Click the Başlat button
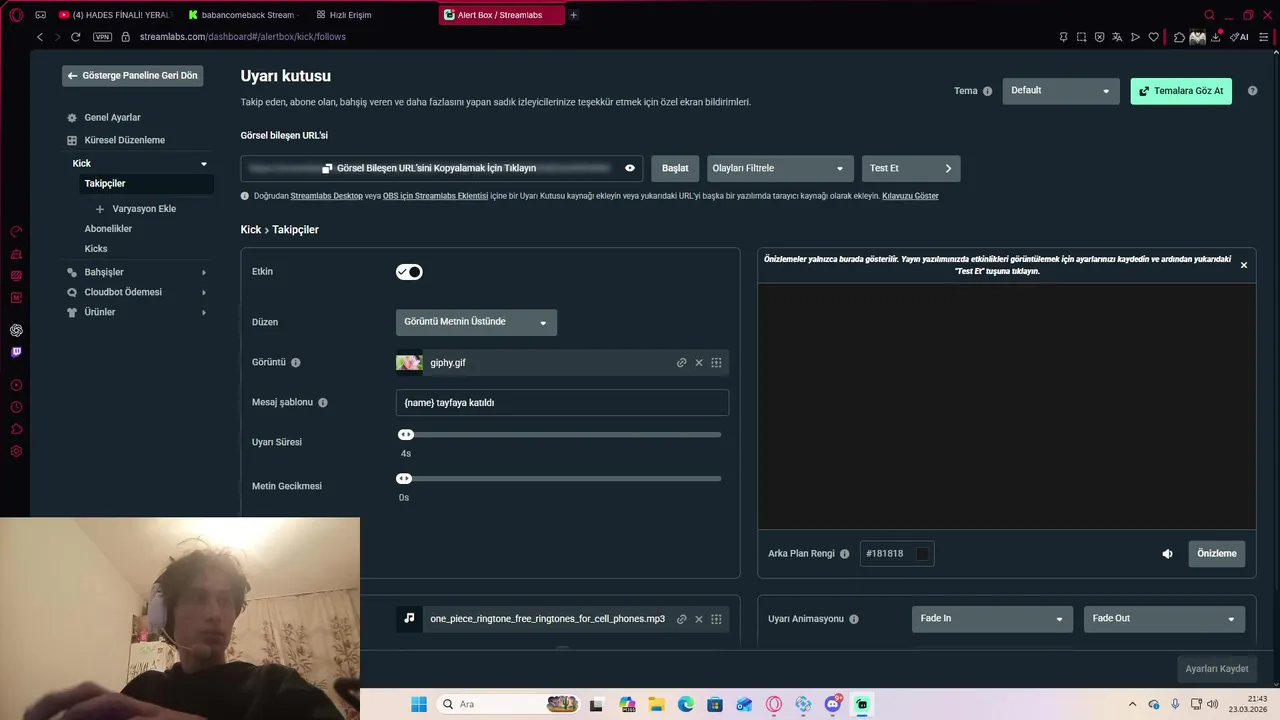The width and height of the screenshot is (1280, 720). tap(675, 168)
